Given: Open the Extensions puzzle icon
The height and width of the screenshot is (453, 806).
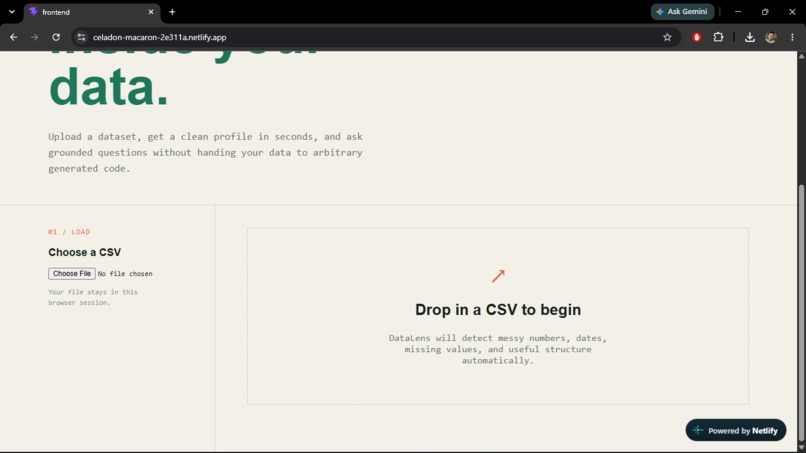Looking at the screenshot, I should tap(718, 37).
